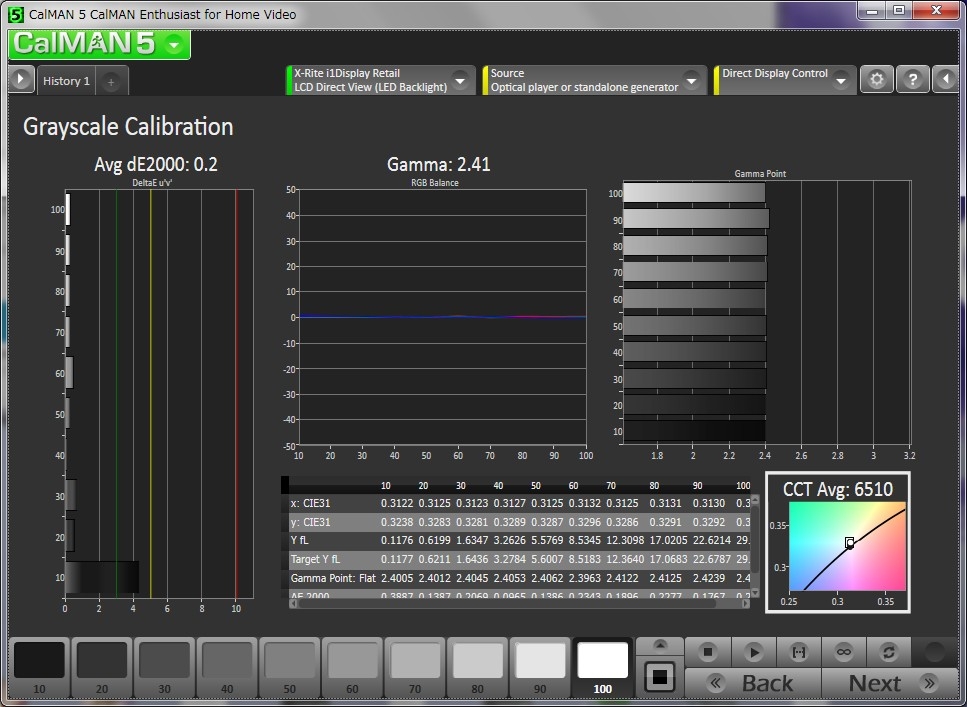Expand the Direct Display Control dropdown
Screen dimensions: 967x707
point(841,80)
